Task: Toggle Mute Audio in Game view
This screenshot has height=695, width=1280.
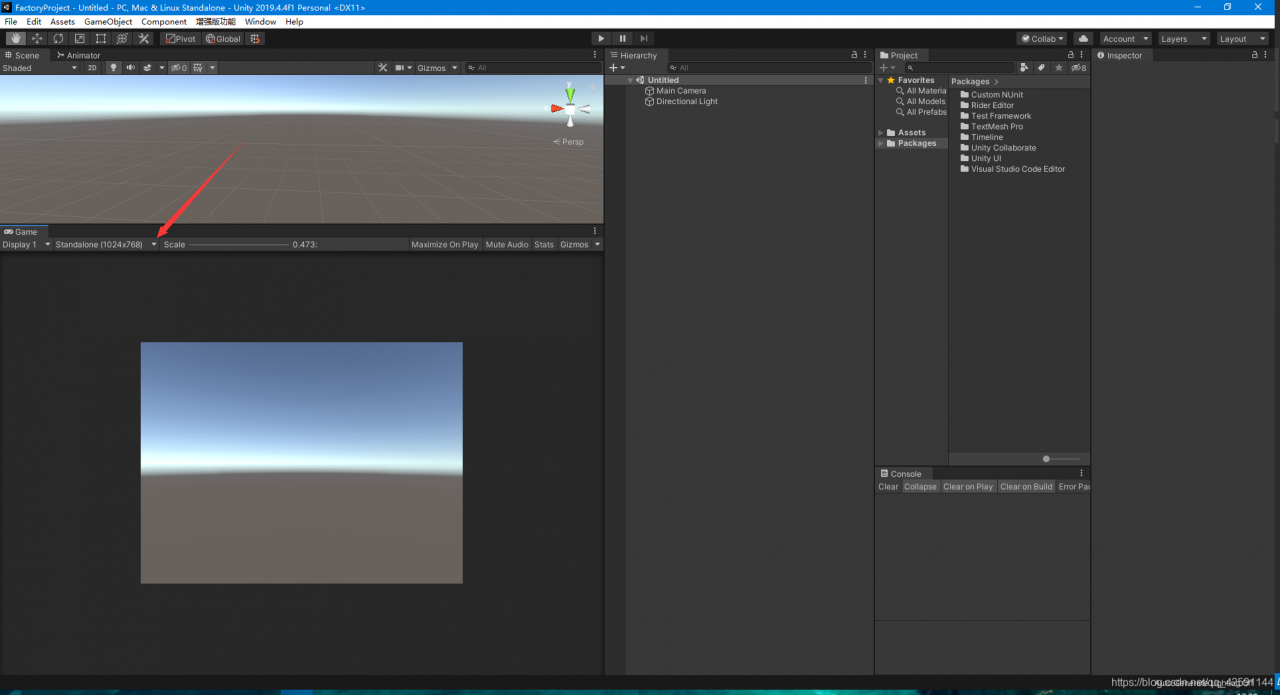Action: pos(507,245)
